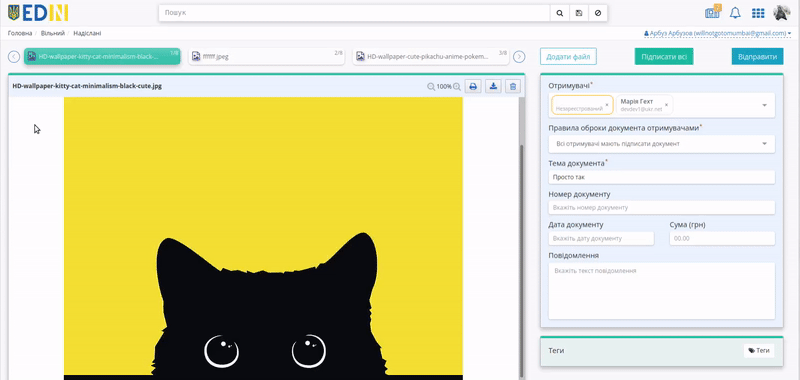
Task: Click the Тема документа field
Action: [662, 177]
